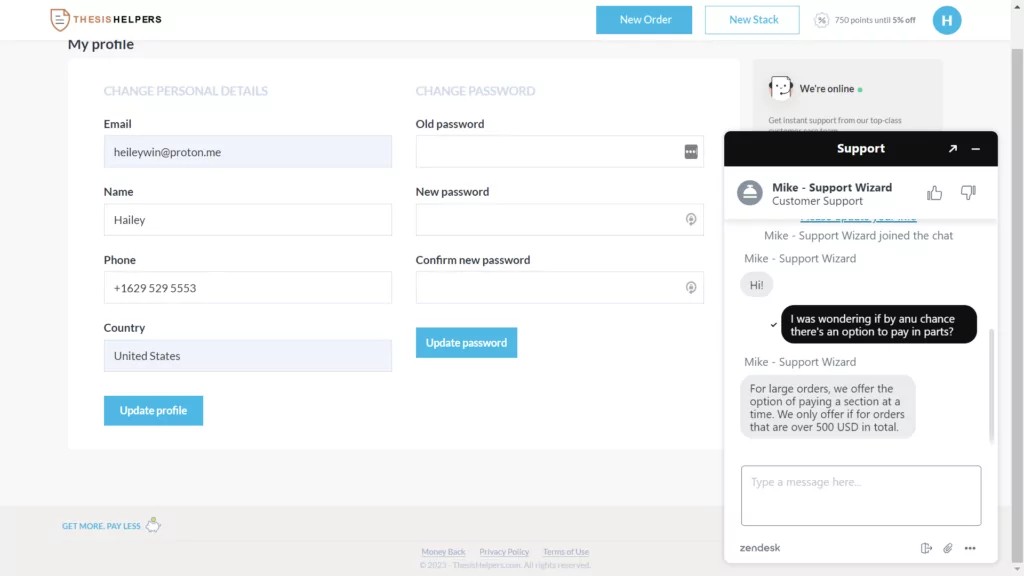This screenshot has height=576, width=1024.
Task: Click the zendesk branding link
Action: 760,548
